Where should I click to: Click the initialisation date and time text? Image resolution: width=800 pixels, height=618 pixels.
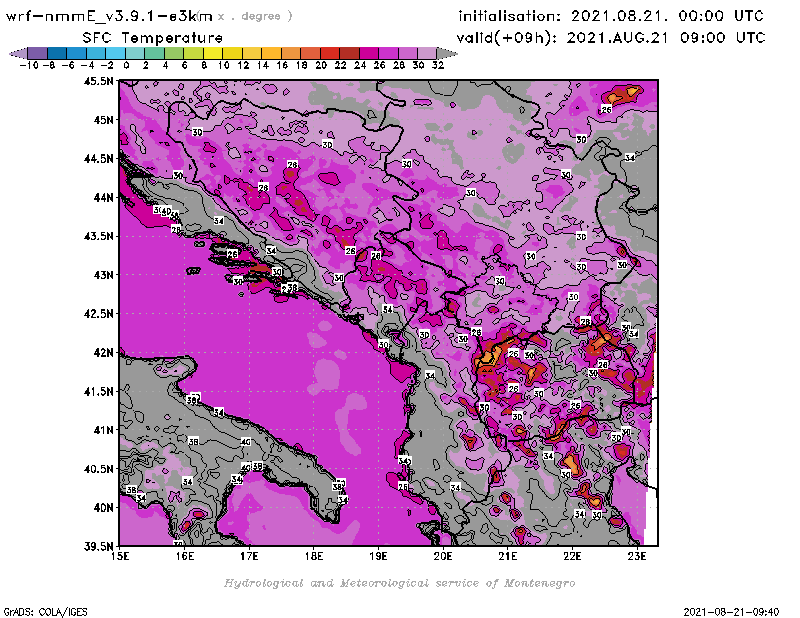(x=610, y=16)
